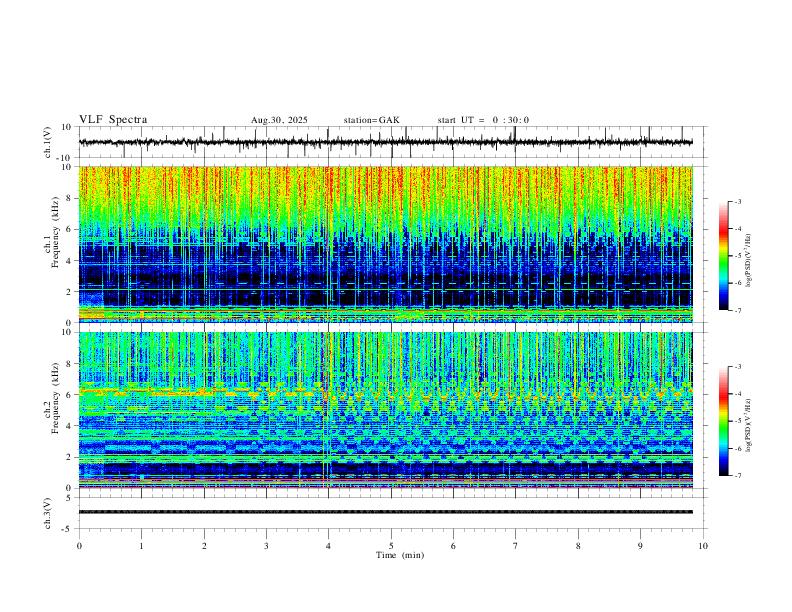Click the ch.3 black voltage trace band
Image resolution: width=792 pixels, height=612 pixels.
[x=385, y=512]
